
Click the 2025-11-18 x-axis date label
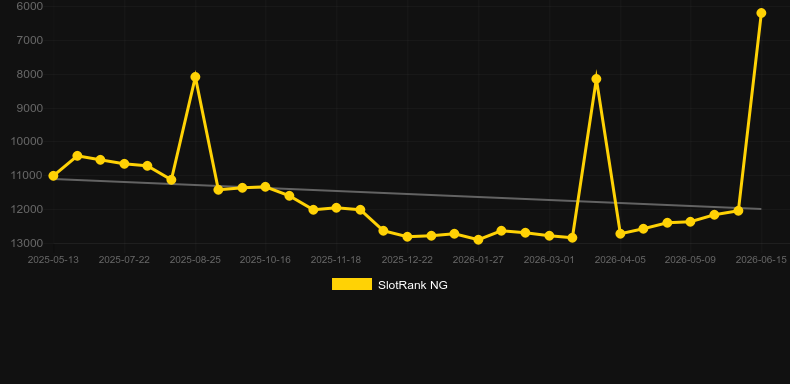click(x=336, y=260)
